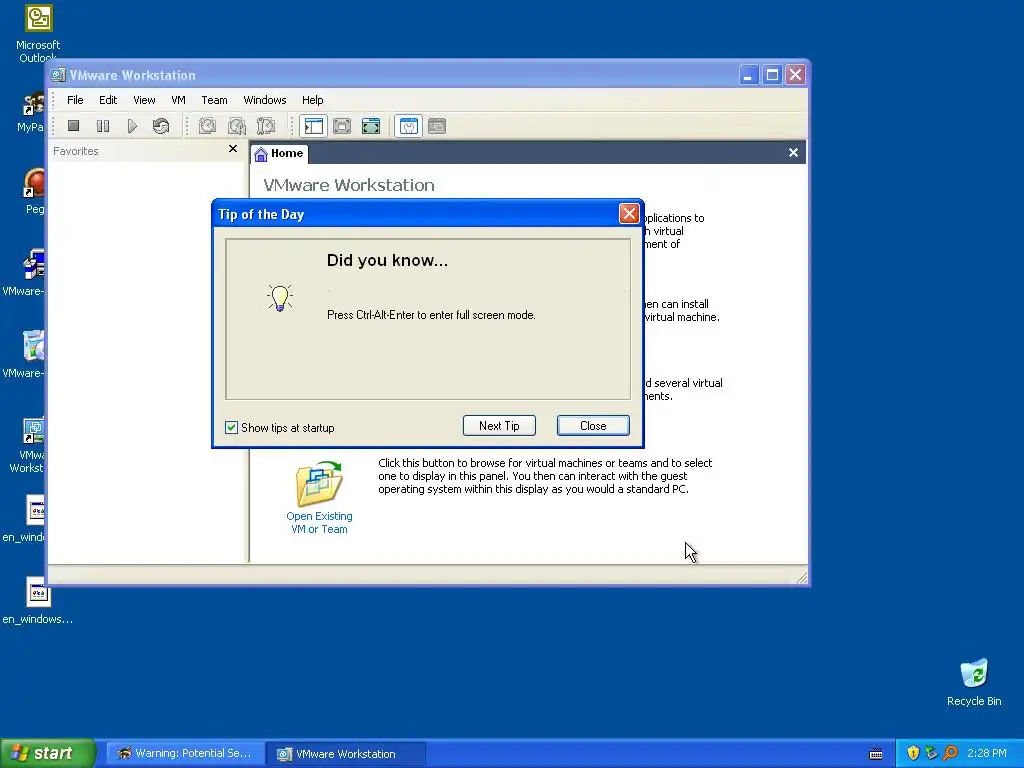The image size is (1024, 768).
Task: Open the View menu
Action: point(144,100)
